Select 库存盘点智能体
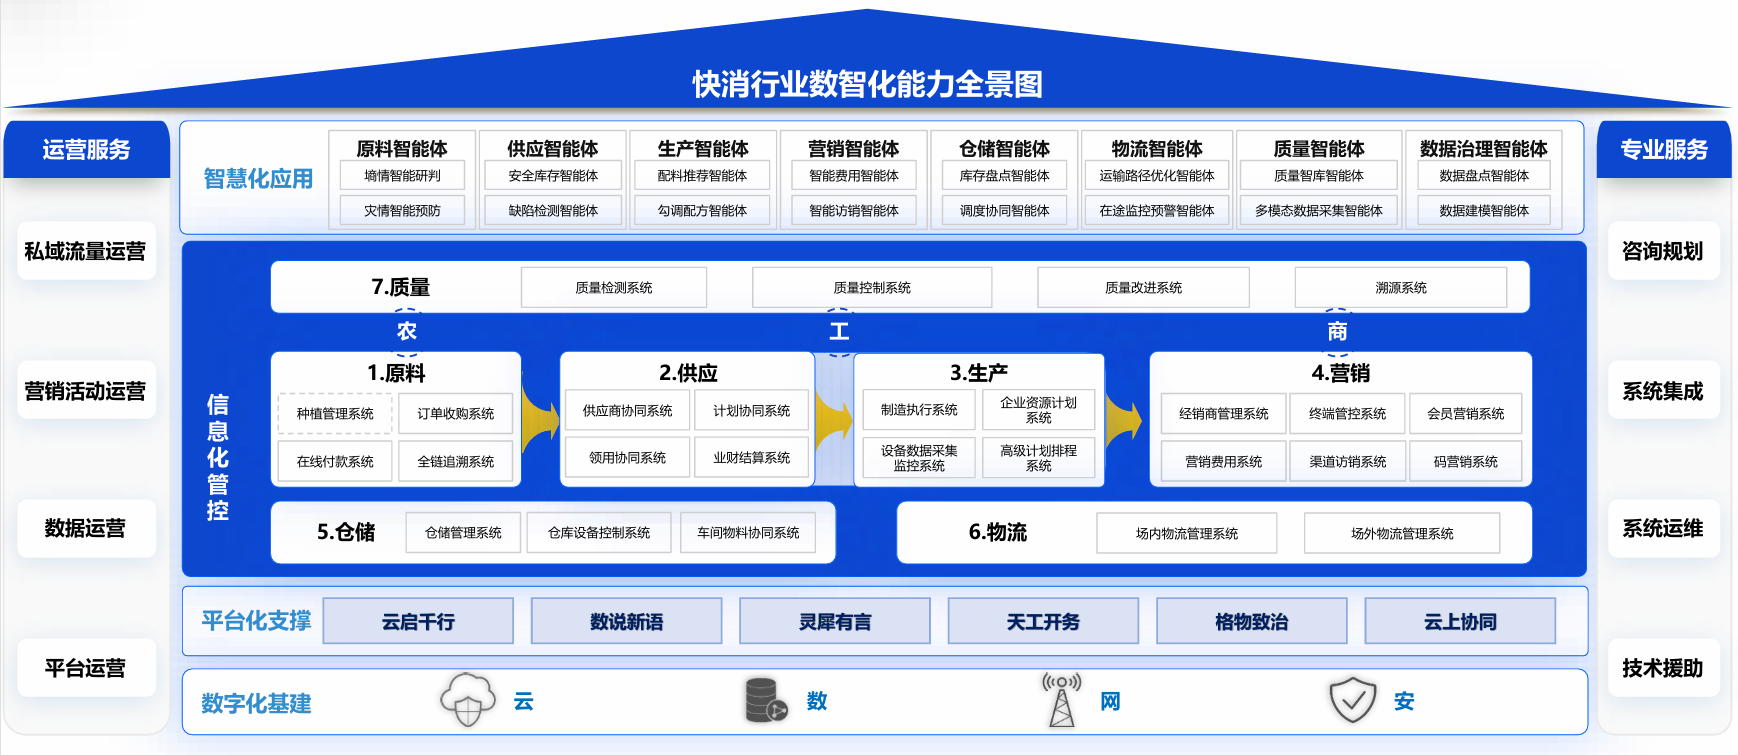The width and height of the screenshot is (1738, 755). (x=1005, y=176)
